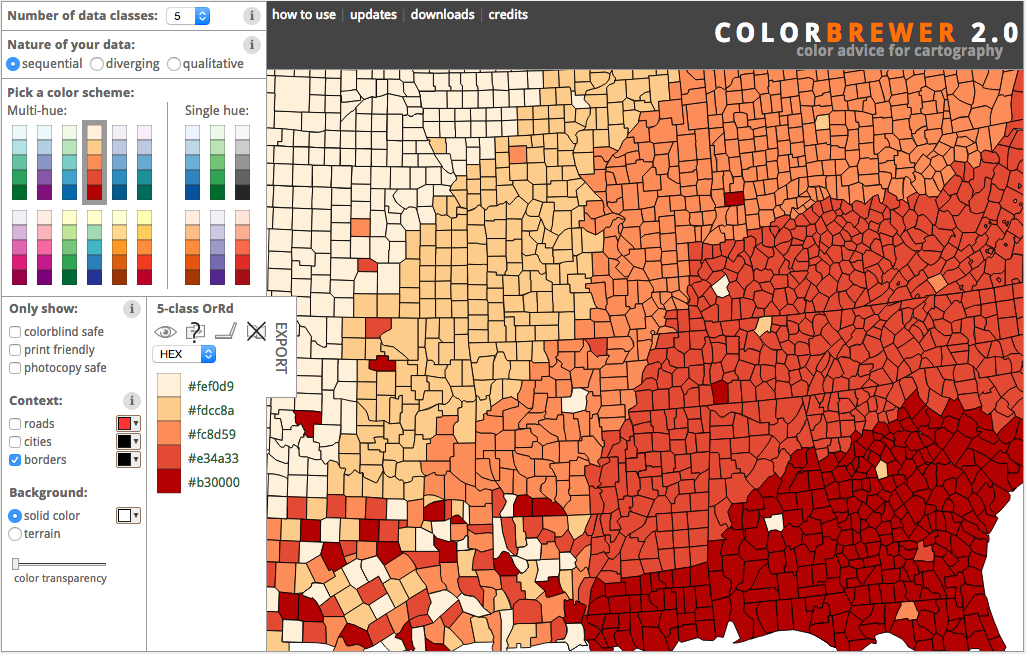Click the hex code text #fc8d59
The image size is (1026, 654).
point(212,434)
